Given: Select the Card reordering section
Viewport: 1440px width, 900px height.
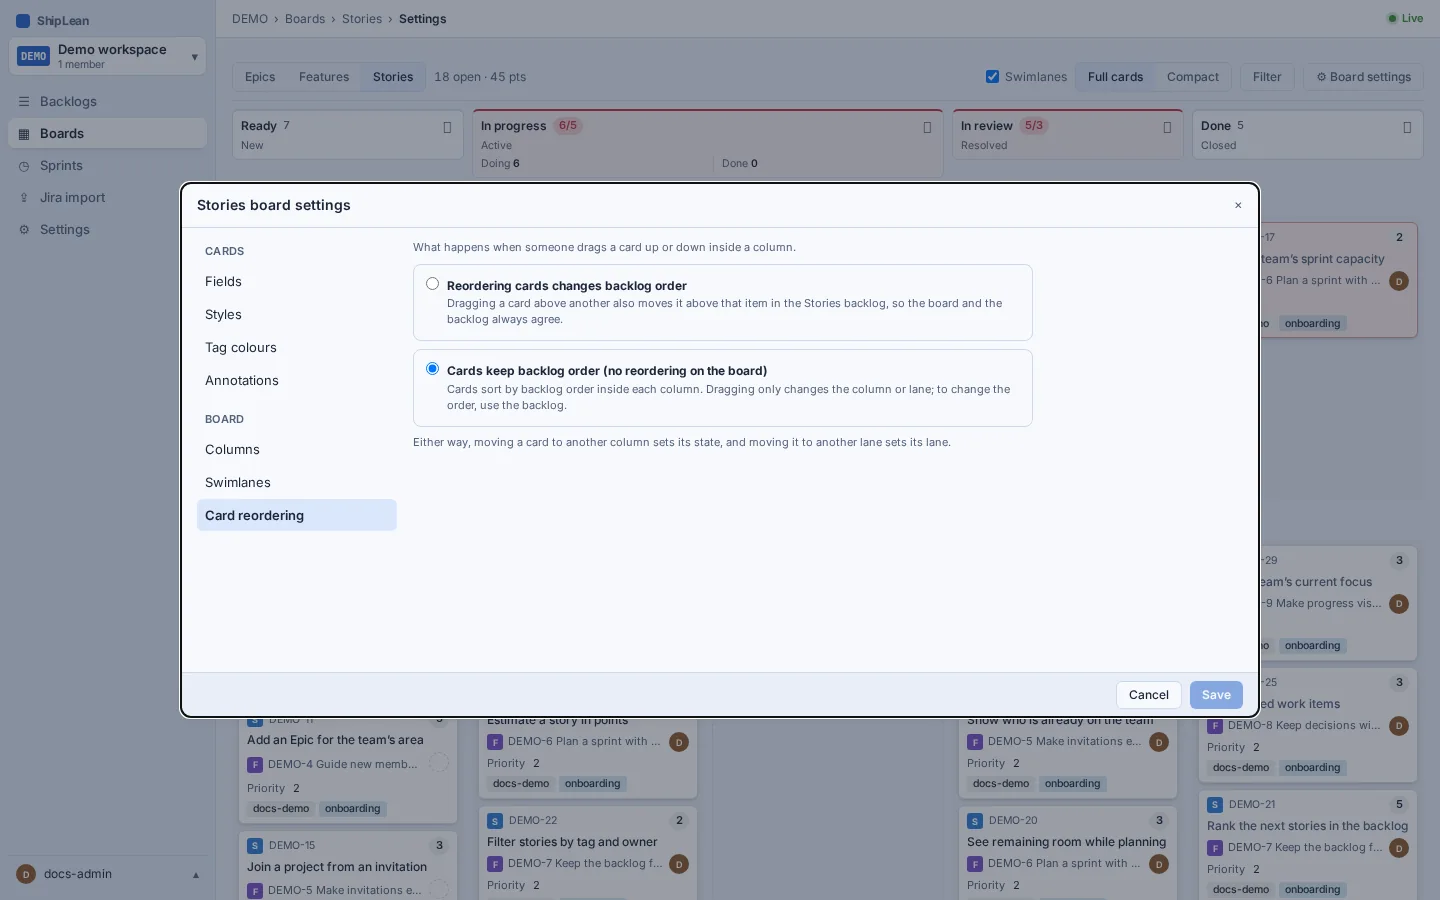Looking at the screenshot, I should tap(296, 516).
